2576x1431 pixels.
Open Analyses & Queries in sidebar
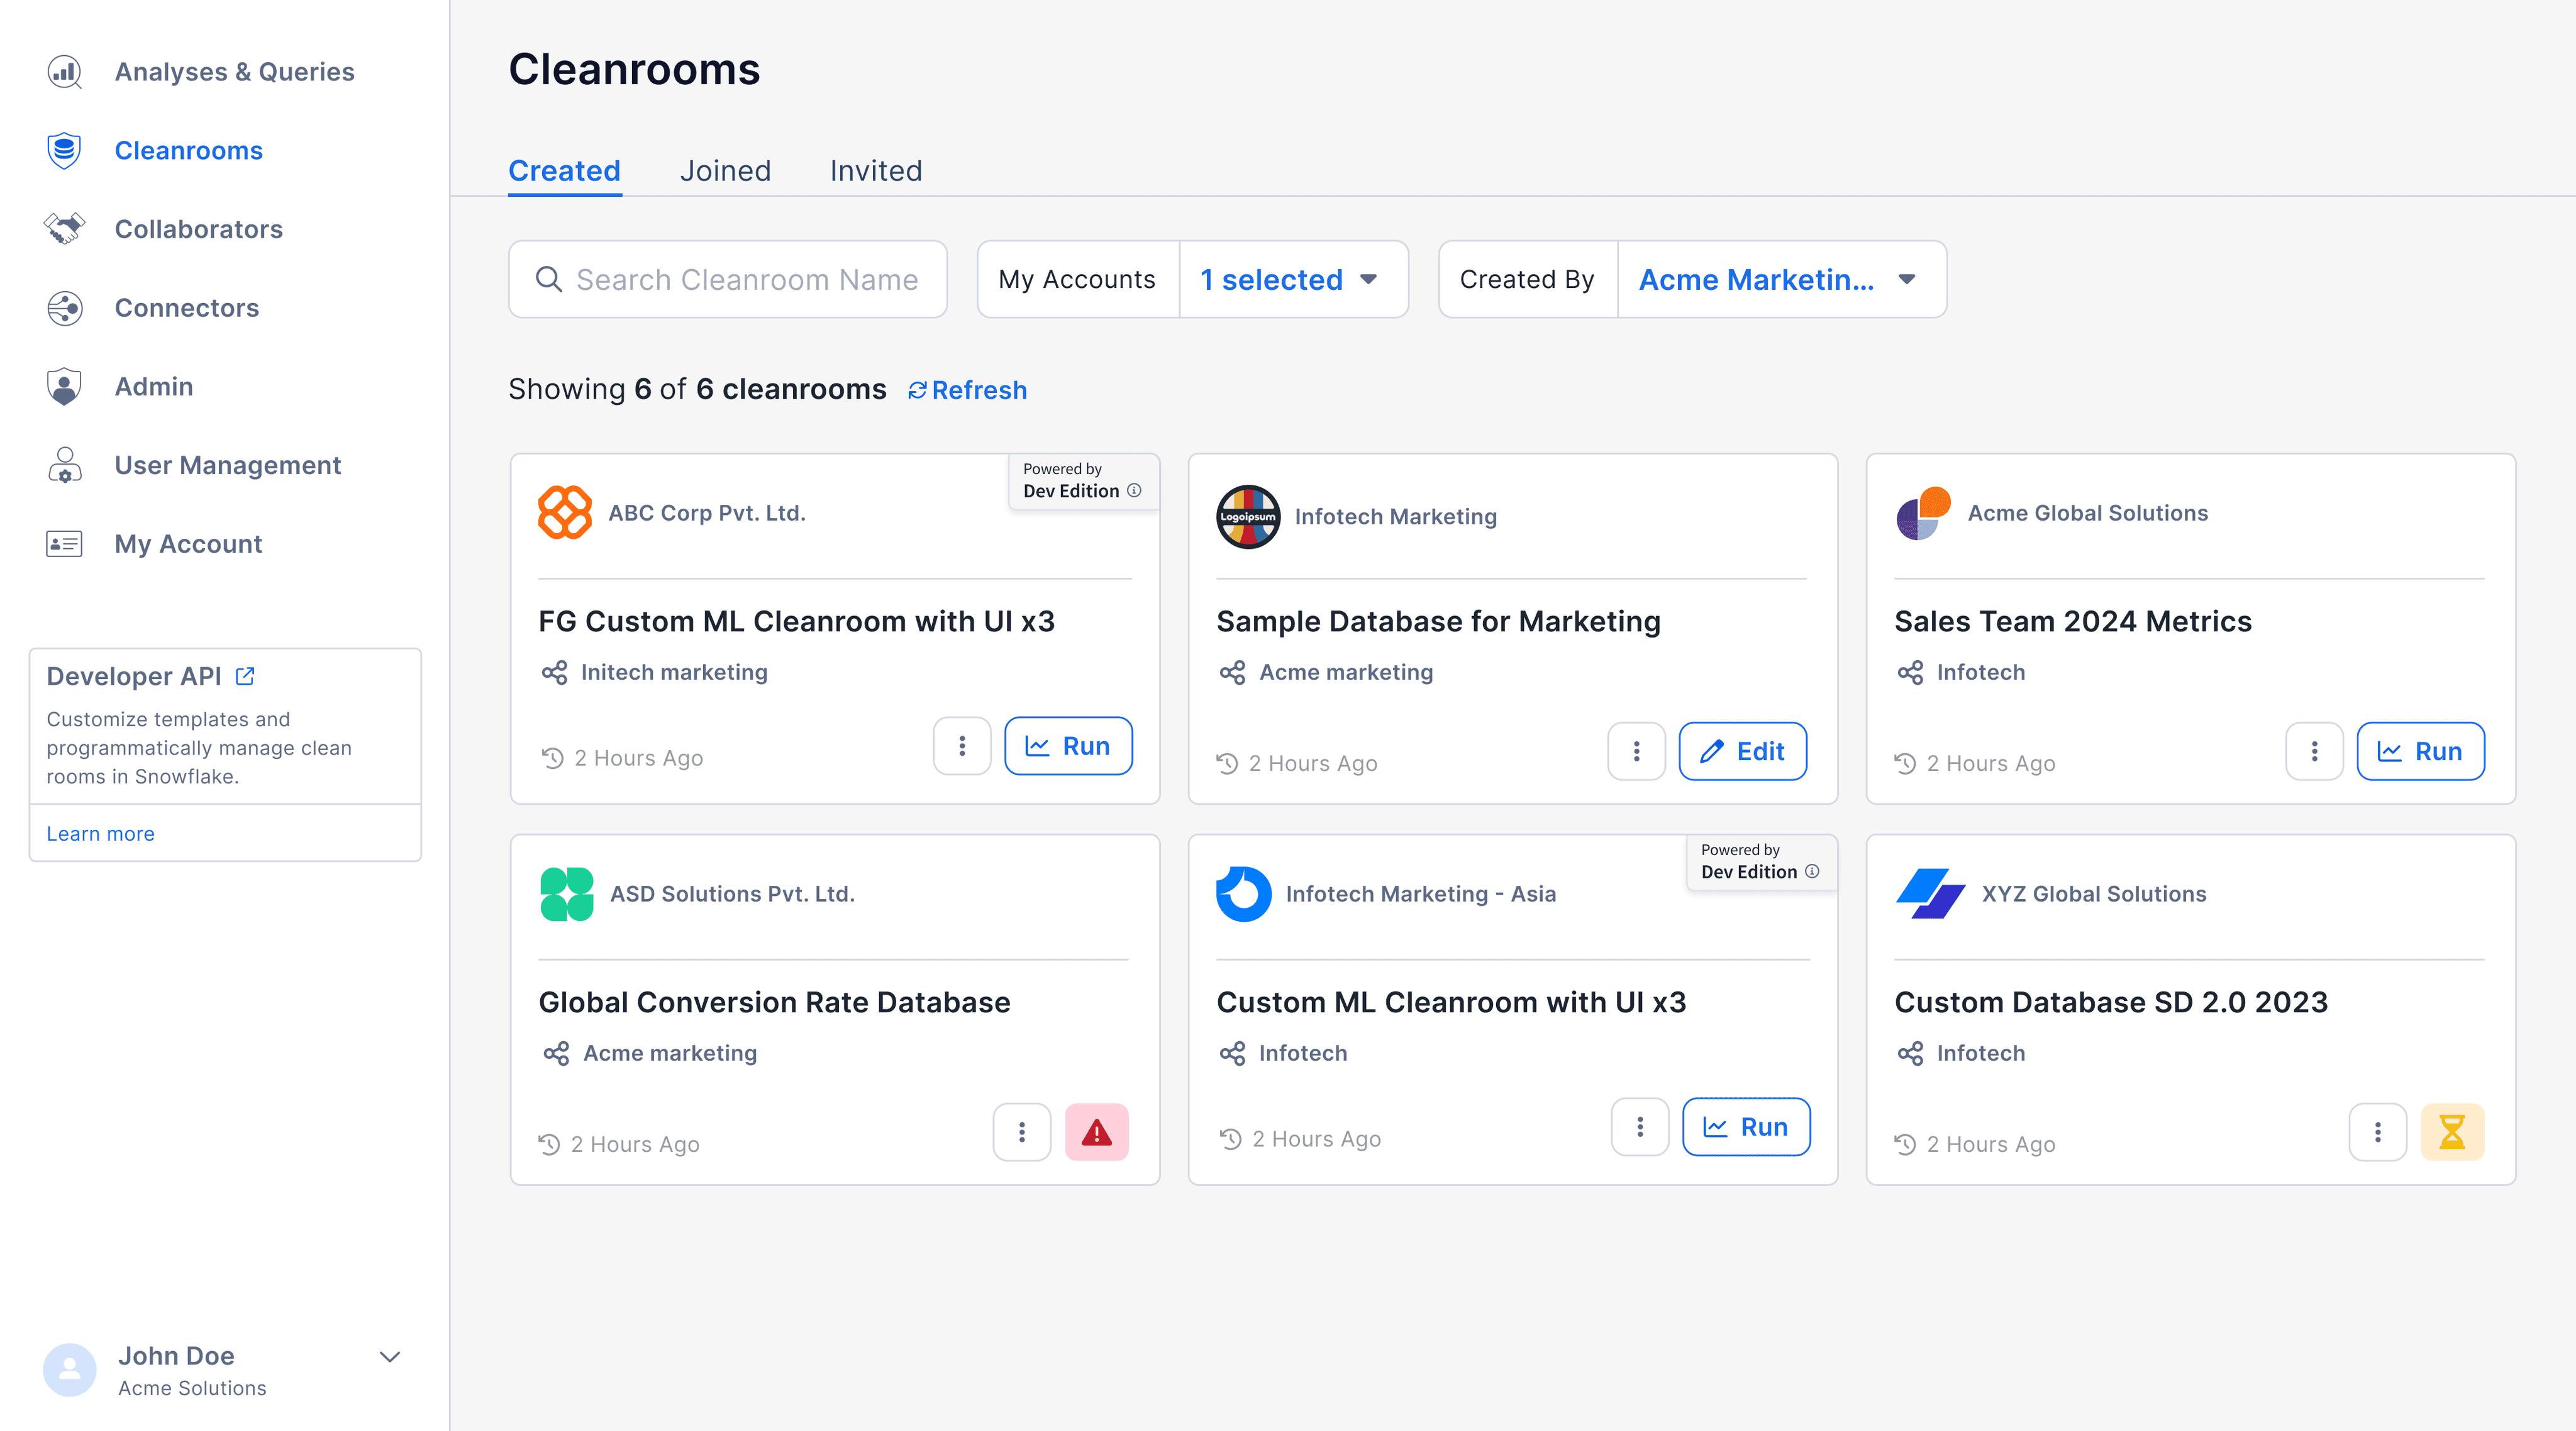pos(234,72)
